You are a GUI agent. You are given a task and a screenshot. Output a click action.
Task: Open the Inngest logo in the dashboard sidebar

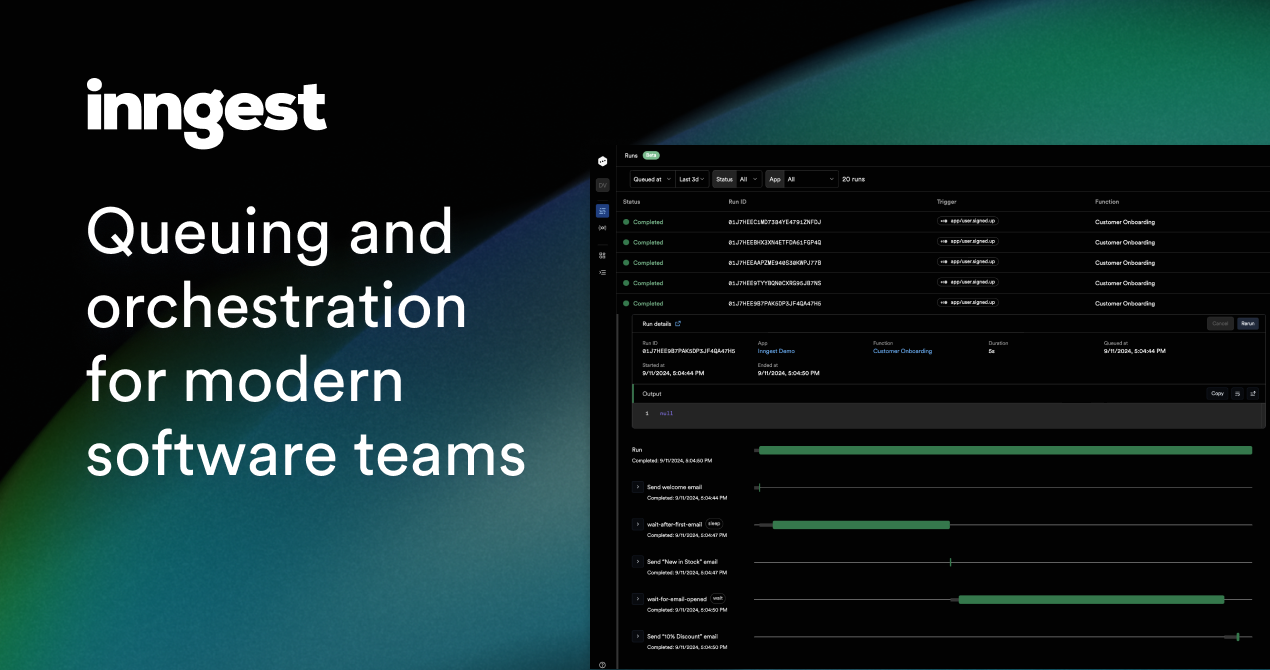(x=602, y=160)
